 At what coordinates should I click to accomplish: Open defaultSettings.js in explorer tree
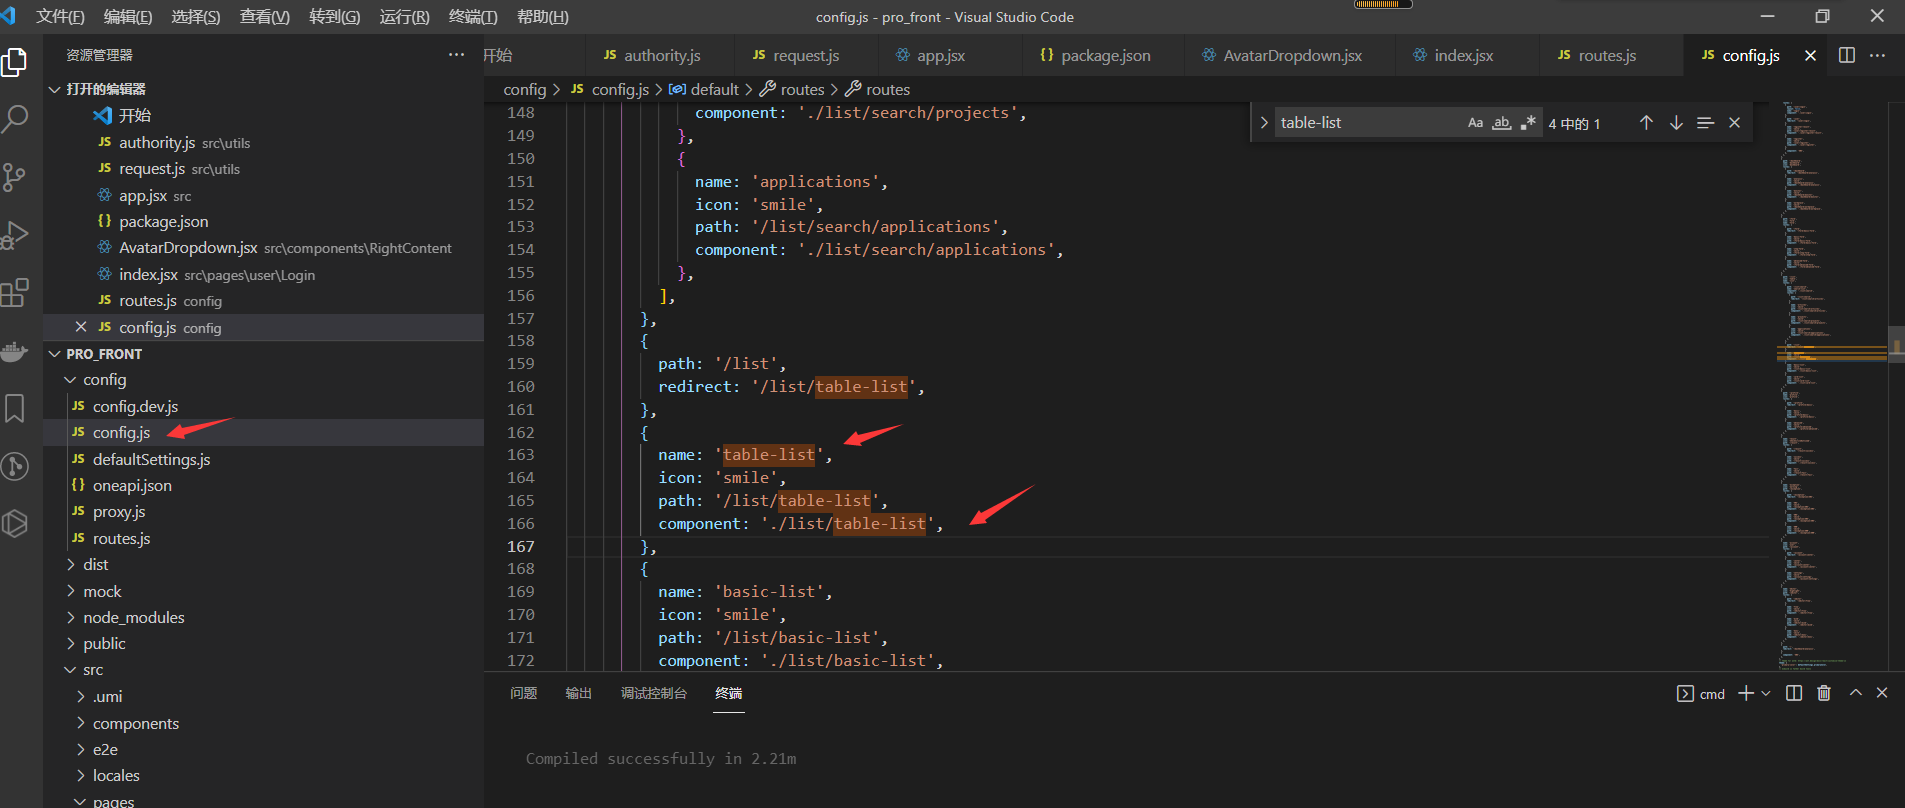tap(264, 459)
